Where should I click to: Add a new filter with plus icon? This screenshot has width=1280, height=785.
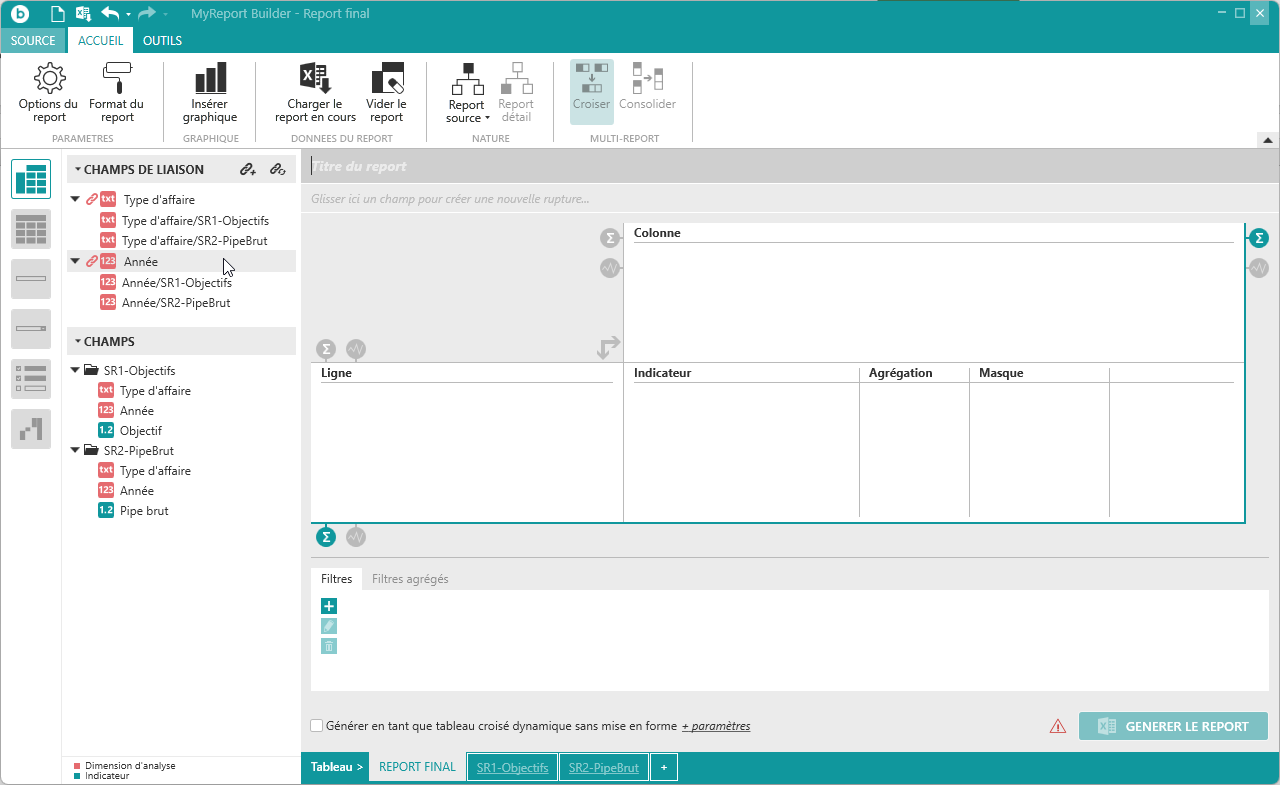pos(329,606)
